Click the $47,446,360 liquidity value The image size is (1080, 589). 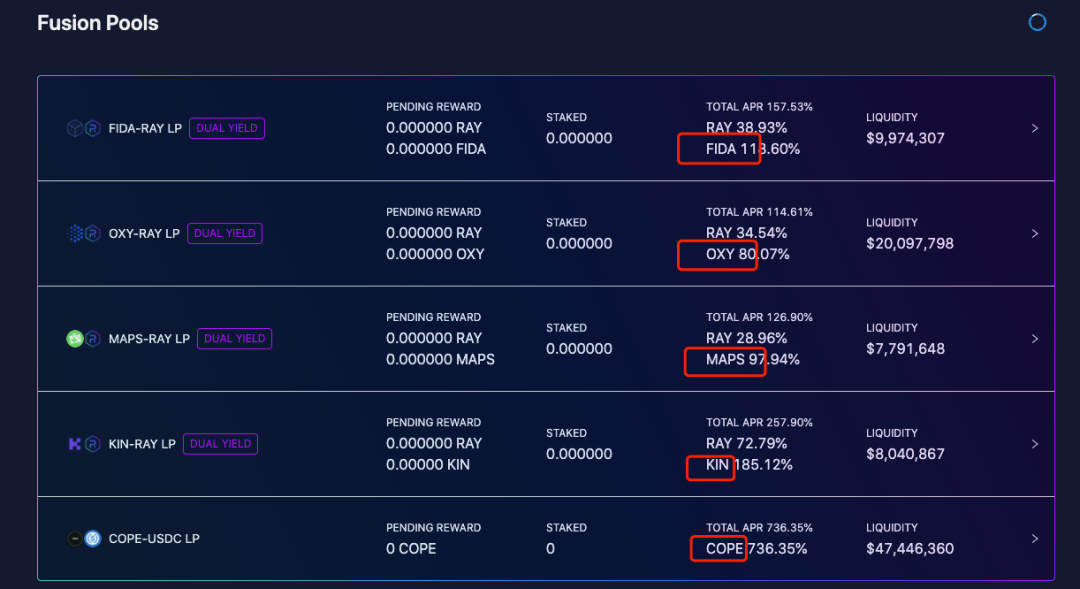click(910, 549)
